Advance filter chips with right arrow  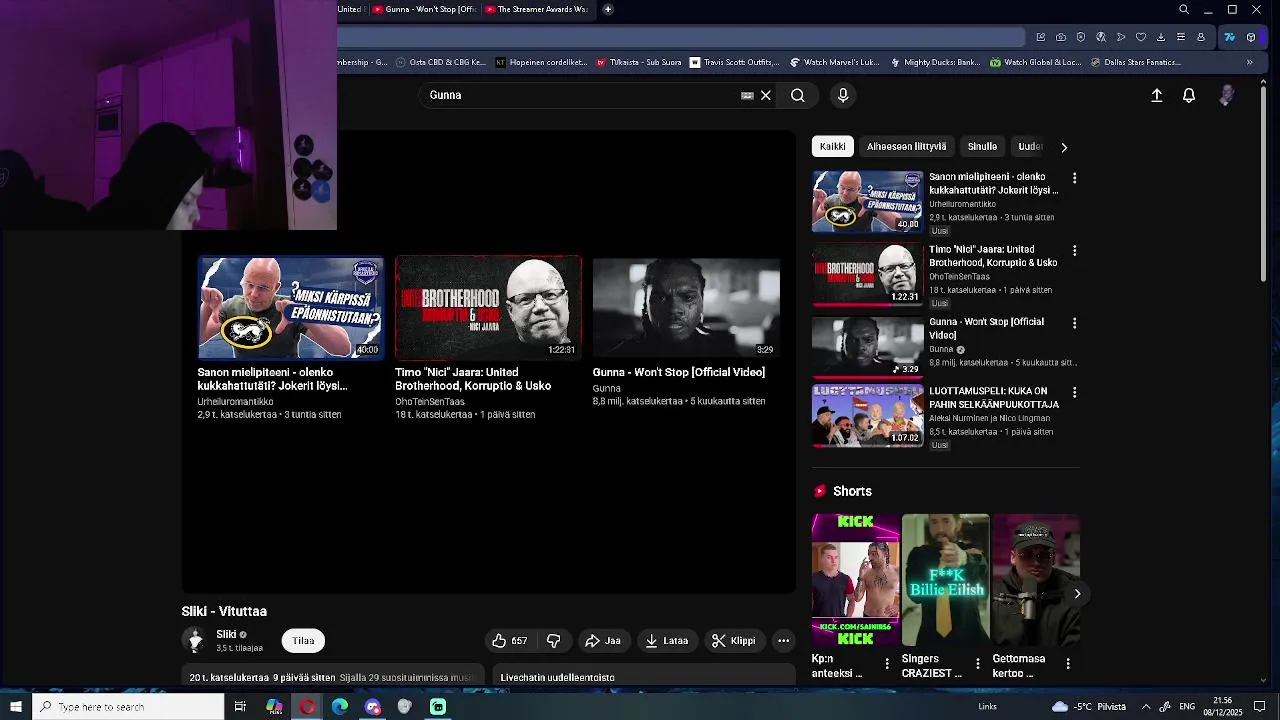tap(1064, 147)
